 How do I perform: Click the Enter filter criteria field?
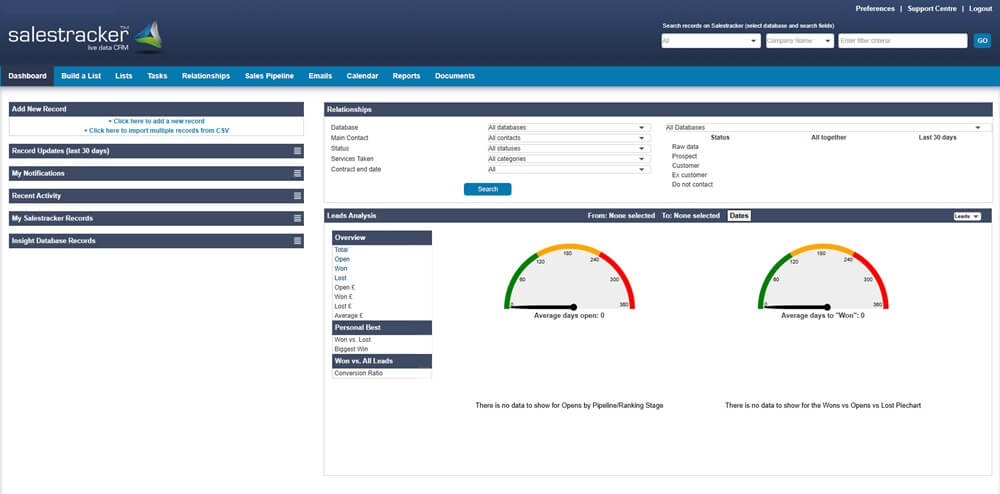902,41
